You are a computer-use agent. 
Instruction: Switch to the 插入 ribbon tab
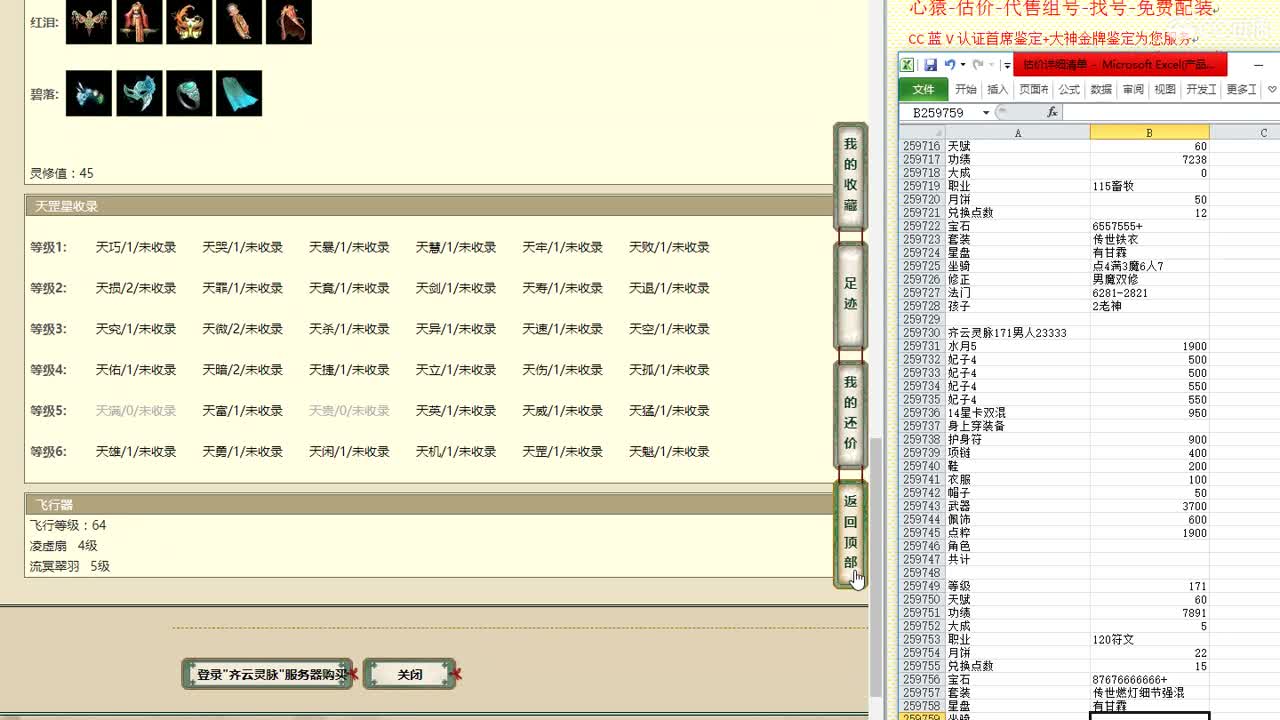click(998, 89)
